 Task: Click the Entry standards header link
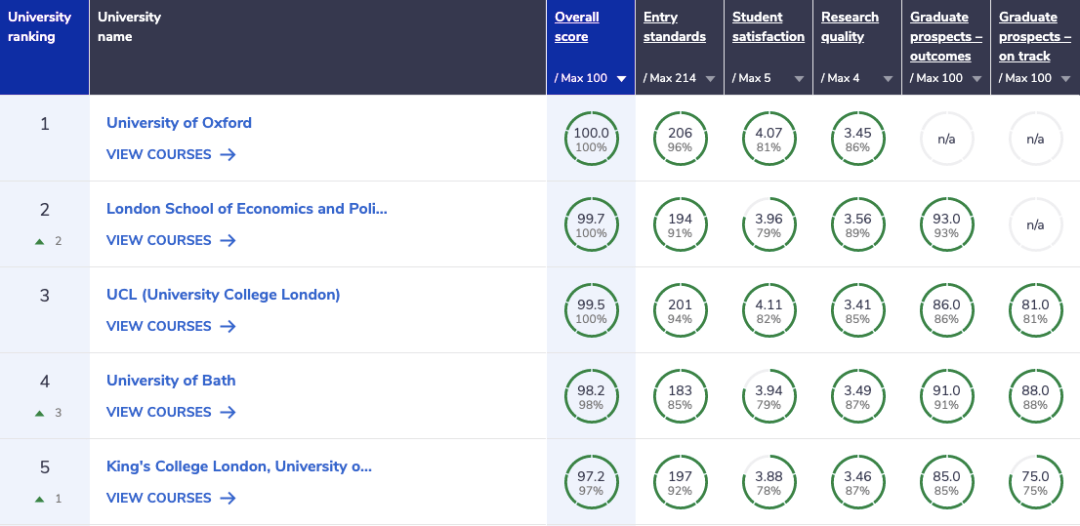(674, 27)
